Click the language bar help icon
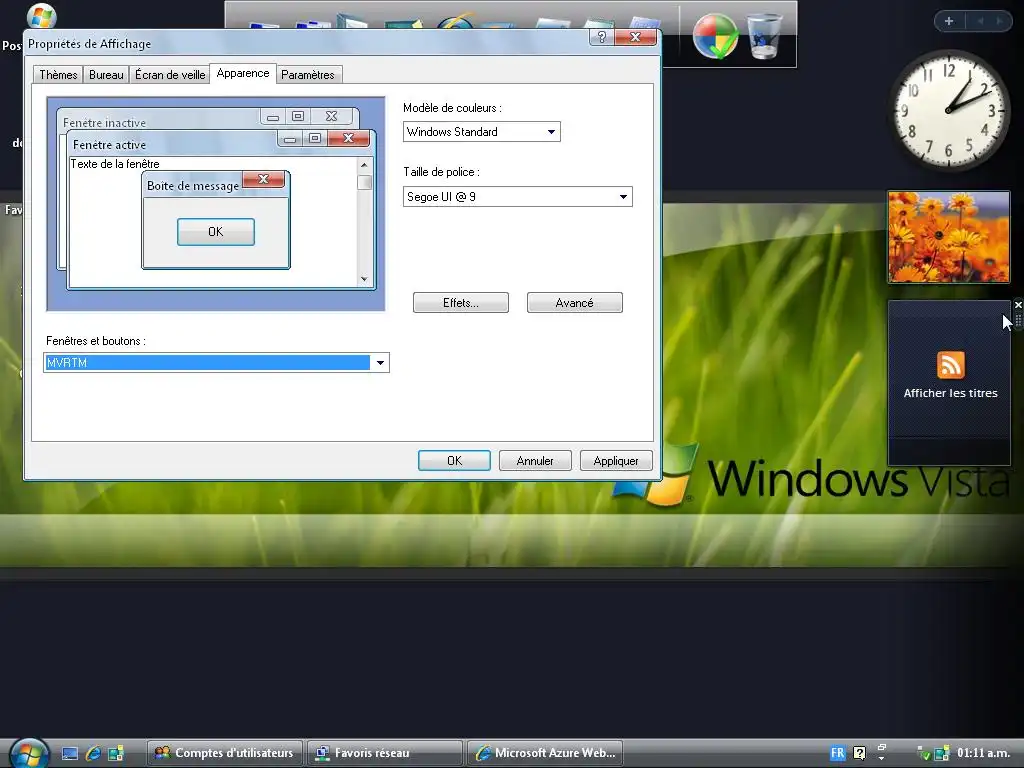 (859, 753)
